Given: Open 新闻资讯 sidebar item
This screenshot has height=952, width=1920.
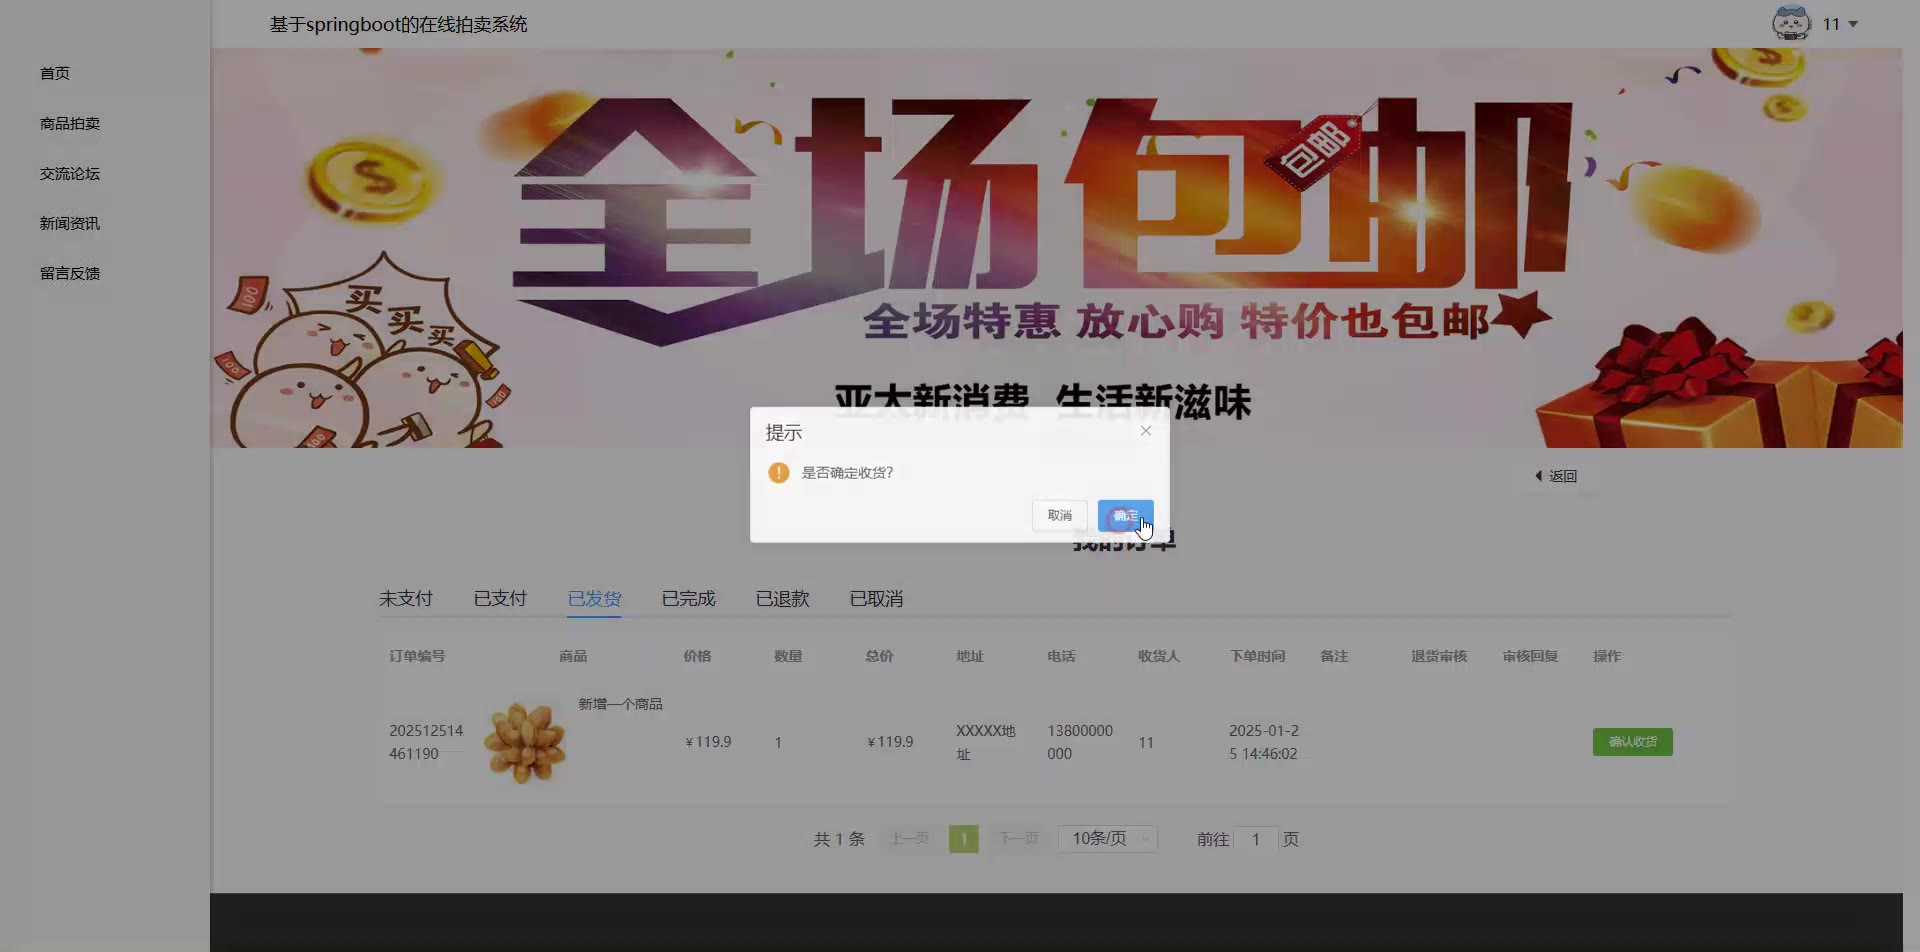Looking at the screenshot, I should tap(70, 224).
